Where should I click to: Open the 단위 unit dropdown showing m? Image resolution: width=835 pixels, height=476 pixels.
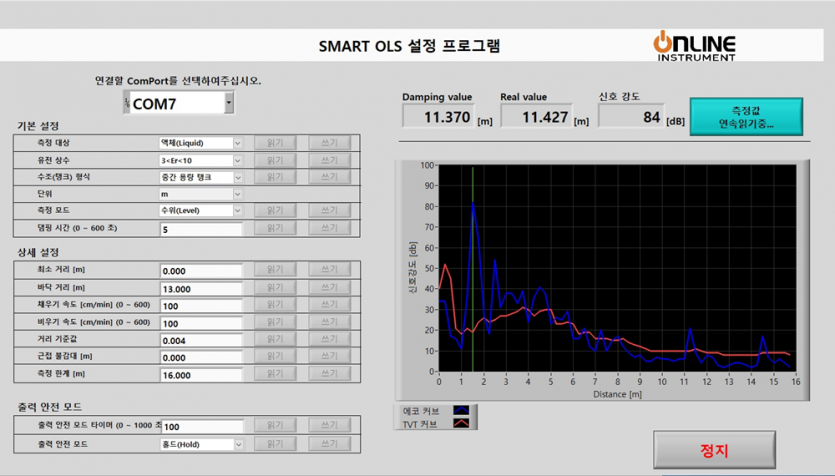coord(237,194)
